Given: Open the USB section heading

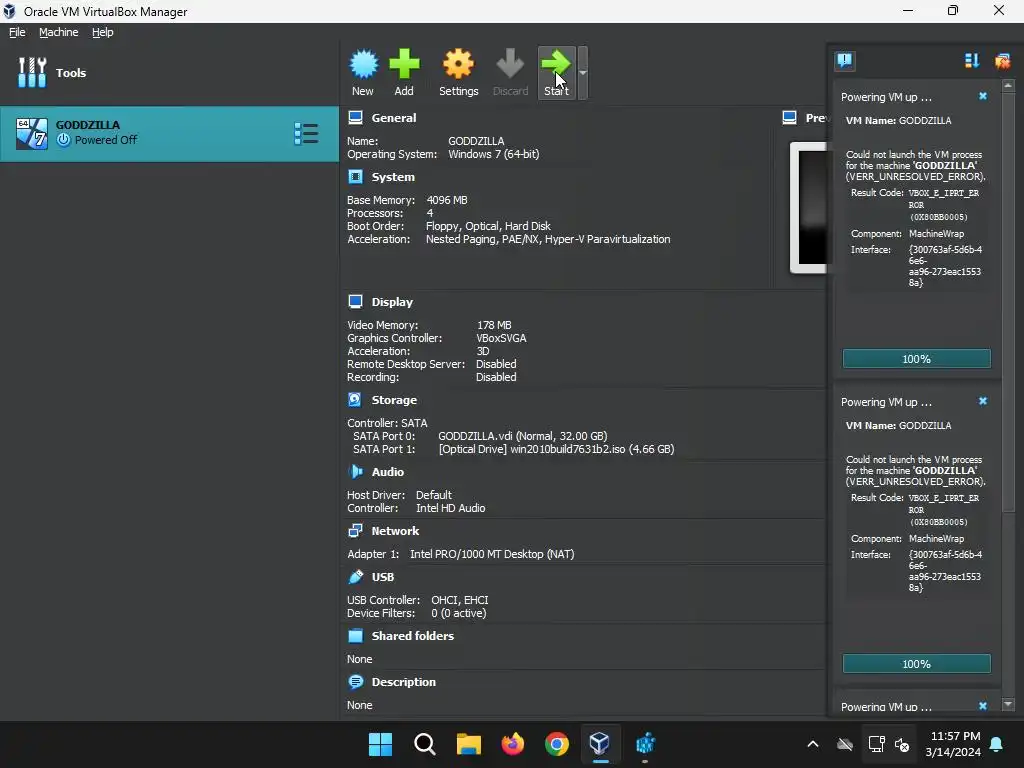Looking at the screenshot, I should click(x=383, y=577).
